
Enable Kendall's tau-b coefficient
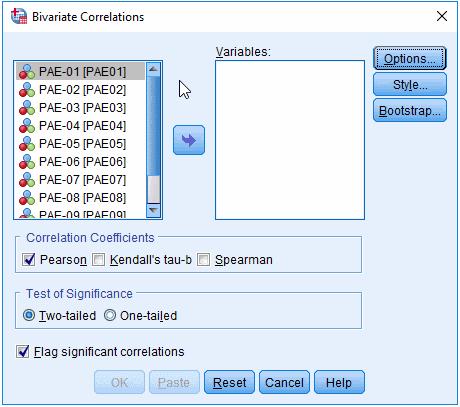coord(98,259)
